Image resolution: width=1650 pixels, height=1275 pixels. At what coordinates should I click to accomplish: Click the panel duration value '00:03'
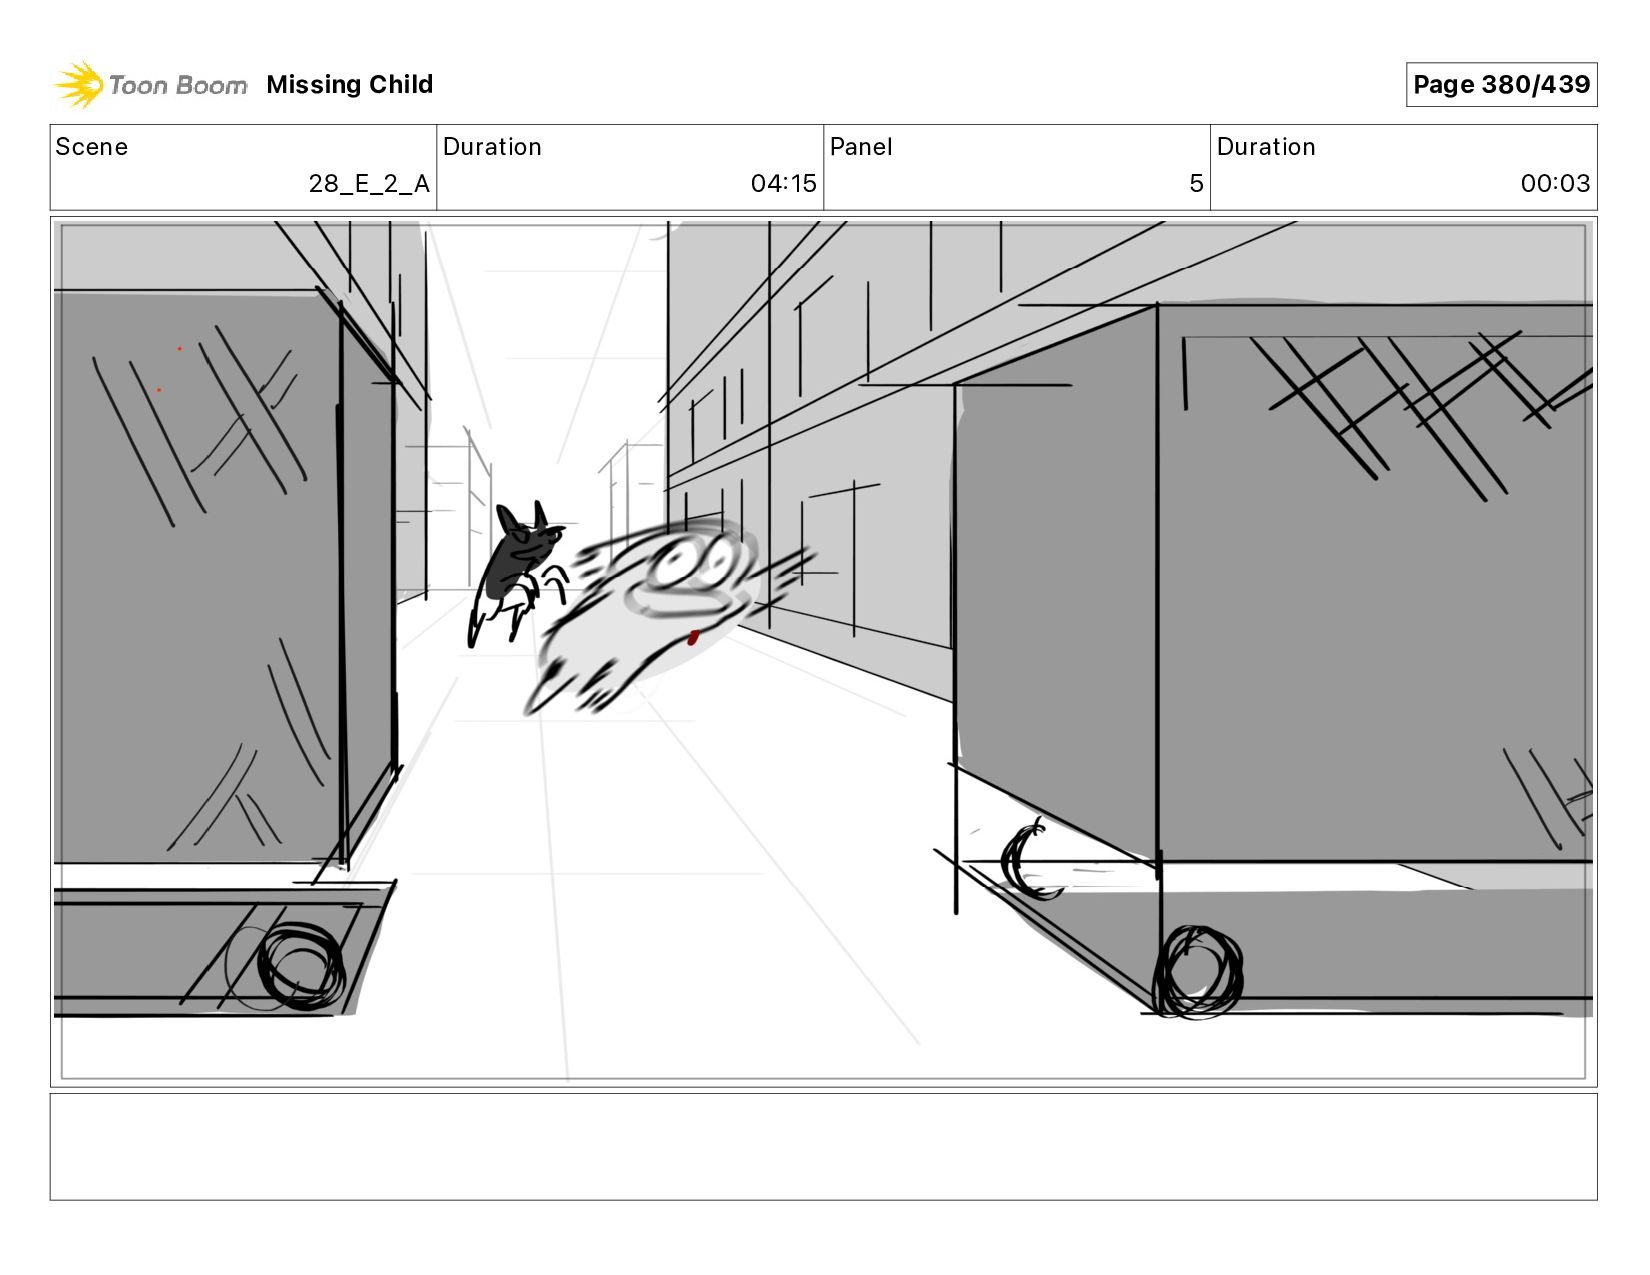tap(1555, 184)
